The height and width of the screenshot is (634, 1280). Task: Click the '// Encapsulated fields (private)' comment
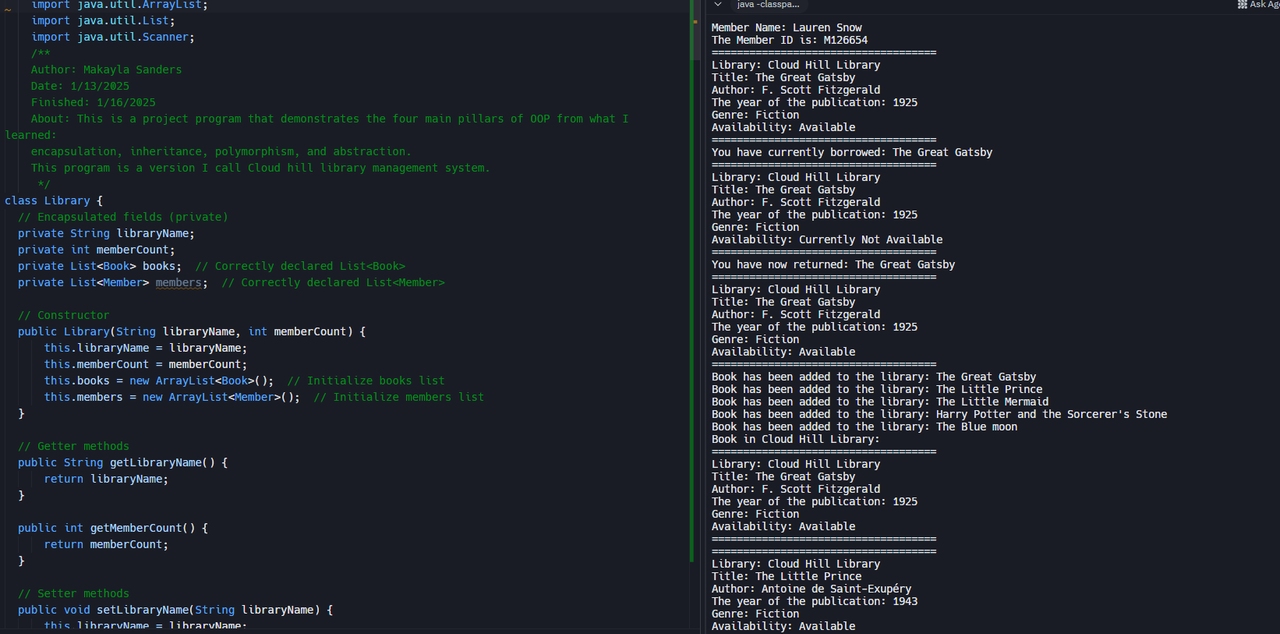click(123, 217)
